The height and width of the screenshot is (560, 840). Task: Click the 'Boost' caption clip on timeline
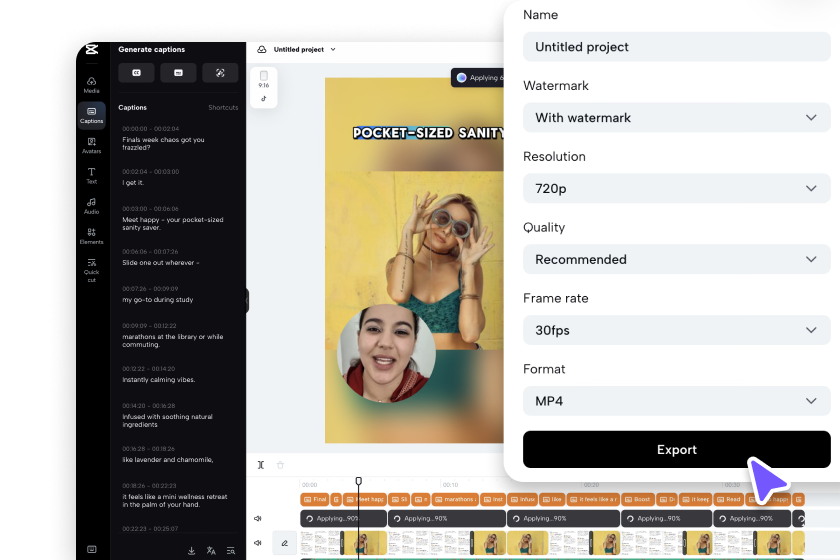click(638, 499)
